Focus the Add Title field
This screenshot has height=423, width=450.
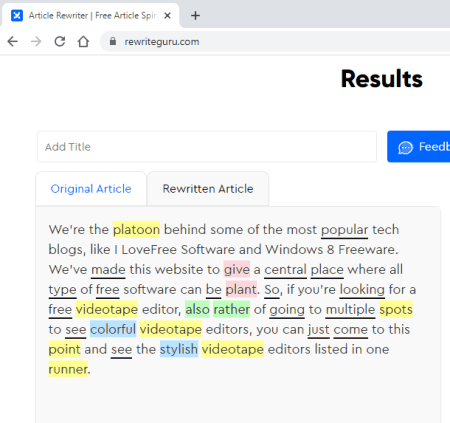coord(207,147)
